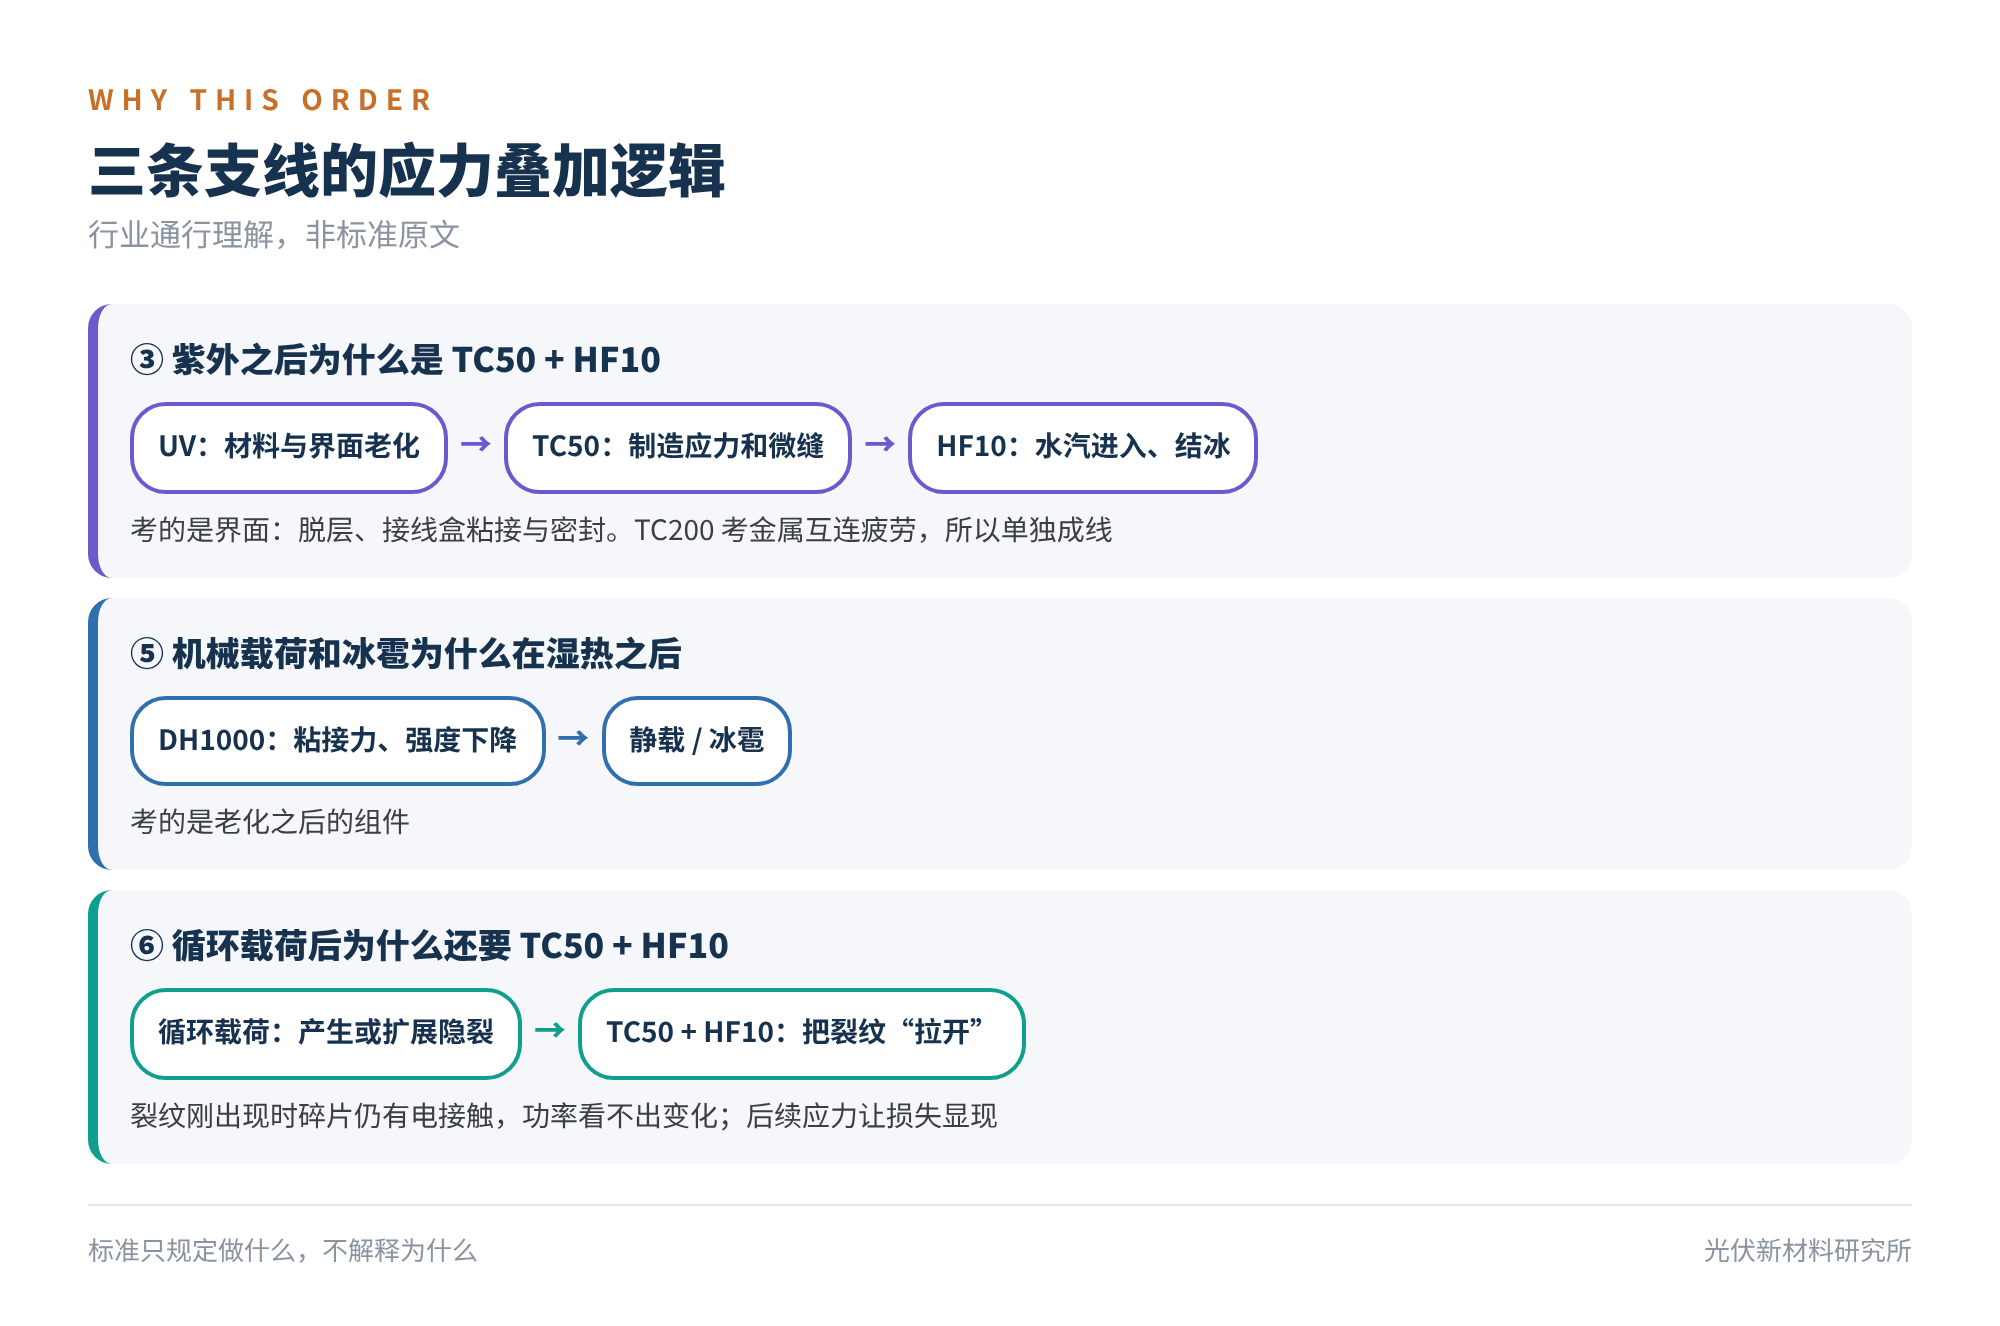Click the DH1000：粘接力、强度下降 pill

point(338,741)
